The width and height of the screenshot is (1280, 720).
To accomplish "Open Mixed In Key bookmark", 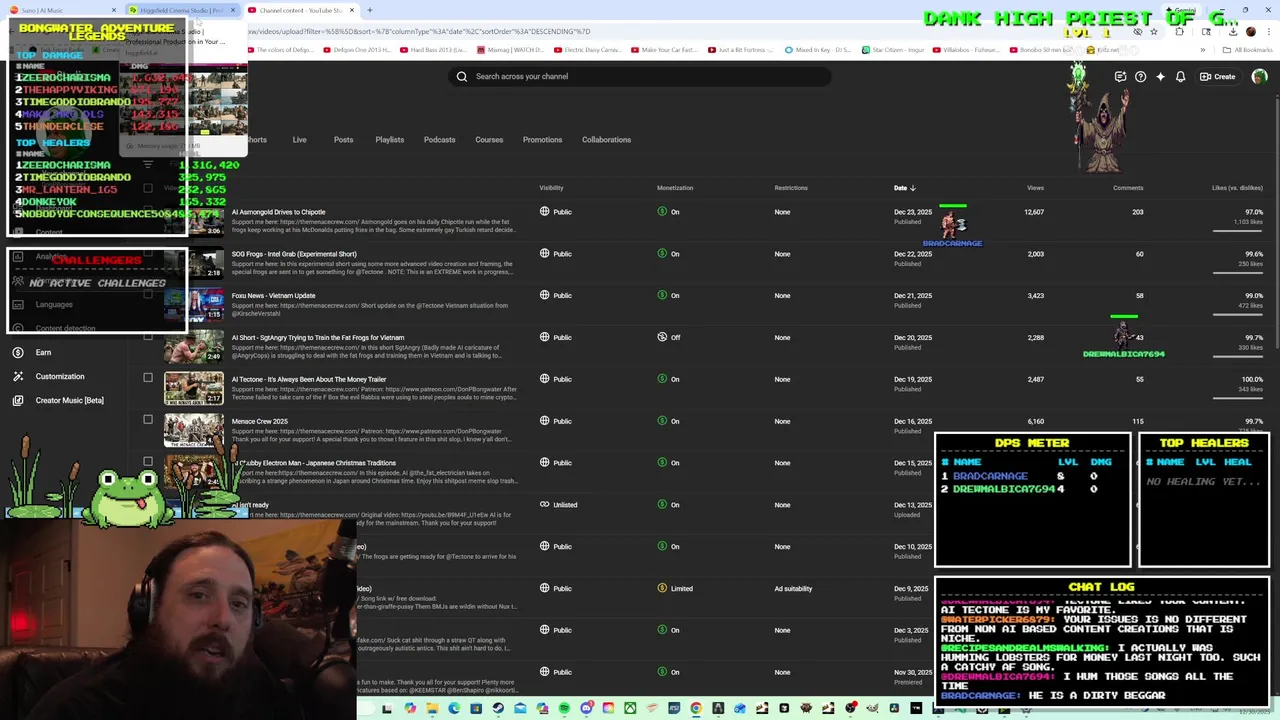I will coord(820,50).
